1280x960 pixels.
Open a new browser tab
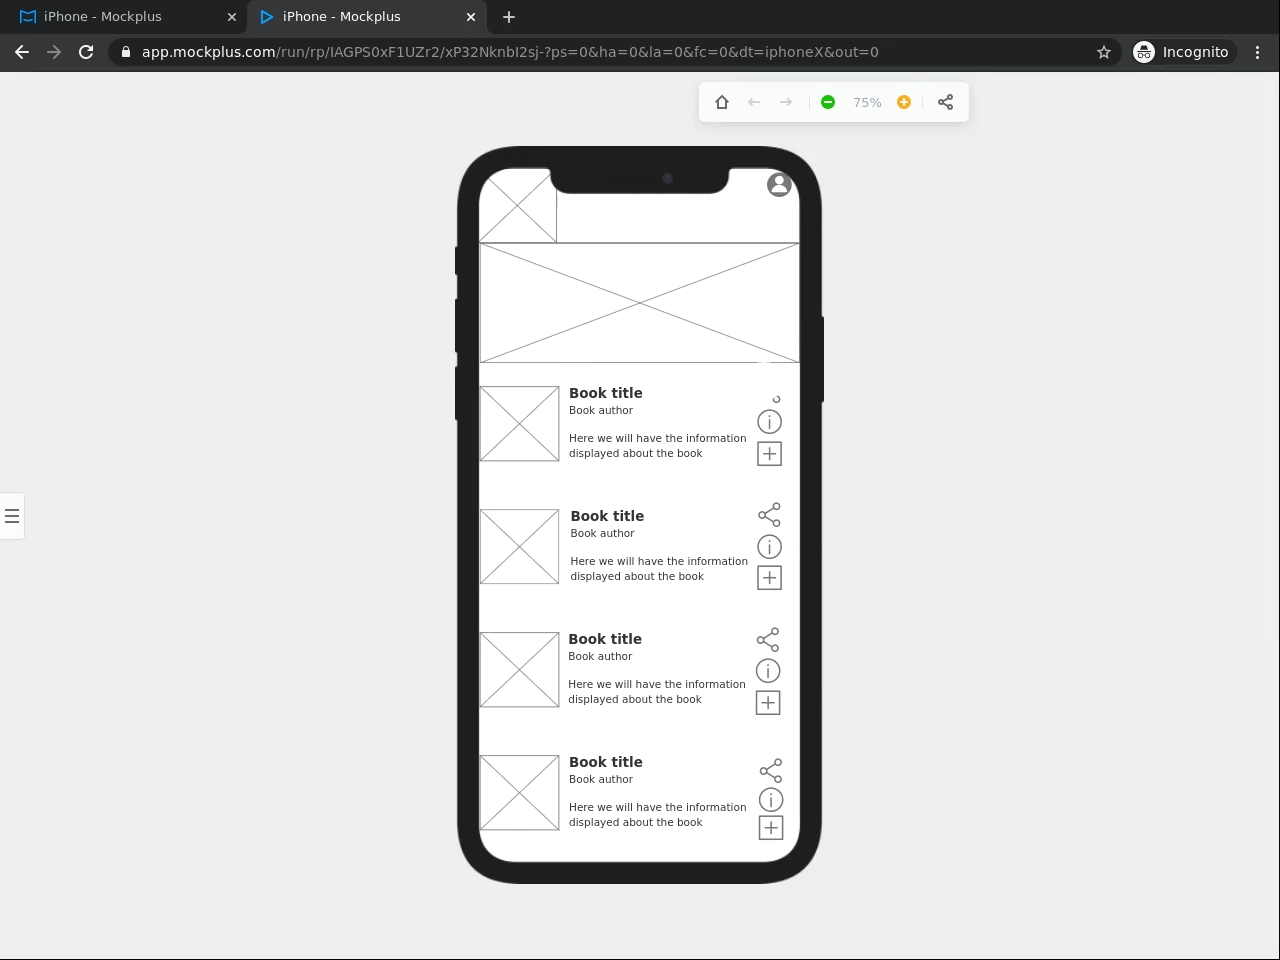(x=509, y=17)
